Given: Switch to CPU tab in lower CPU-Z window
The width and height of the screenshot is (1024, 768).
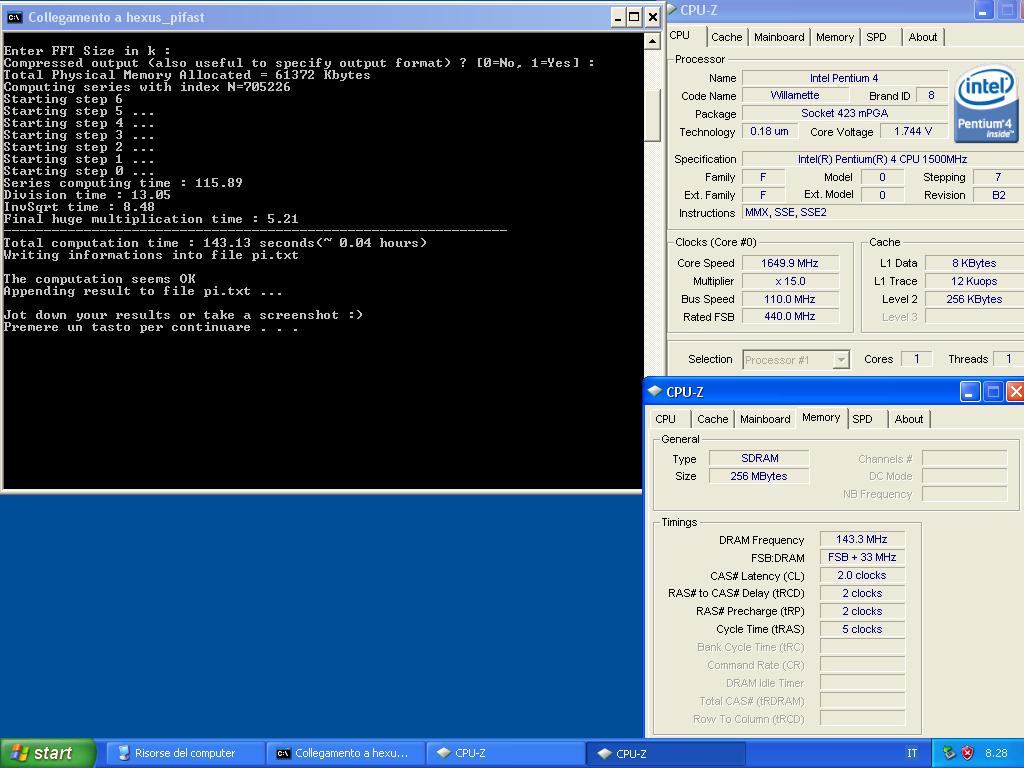Looking at the screenshot, I should 665,419.
